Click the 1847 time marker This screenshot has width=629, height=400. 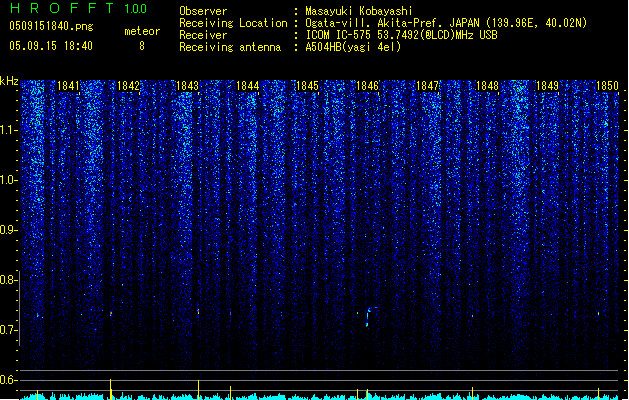pyautogui.click(x=428, y=86)
